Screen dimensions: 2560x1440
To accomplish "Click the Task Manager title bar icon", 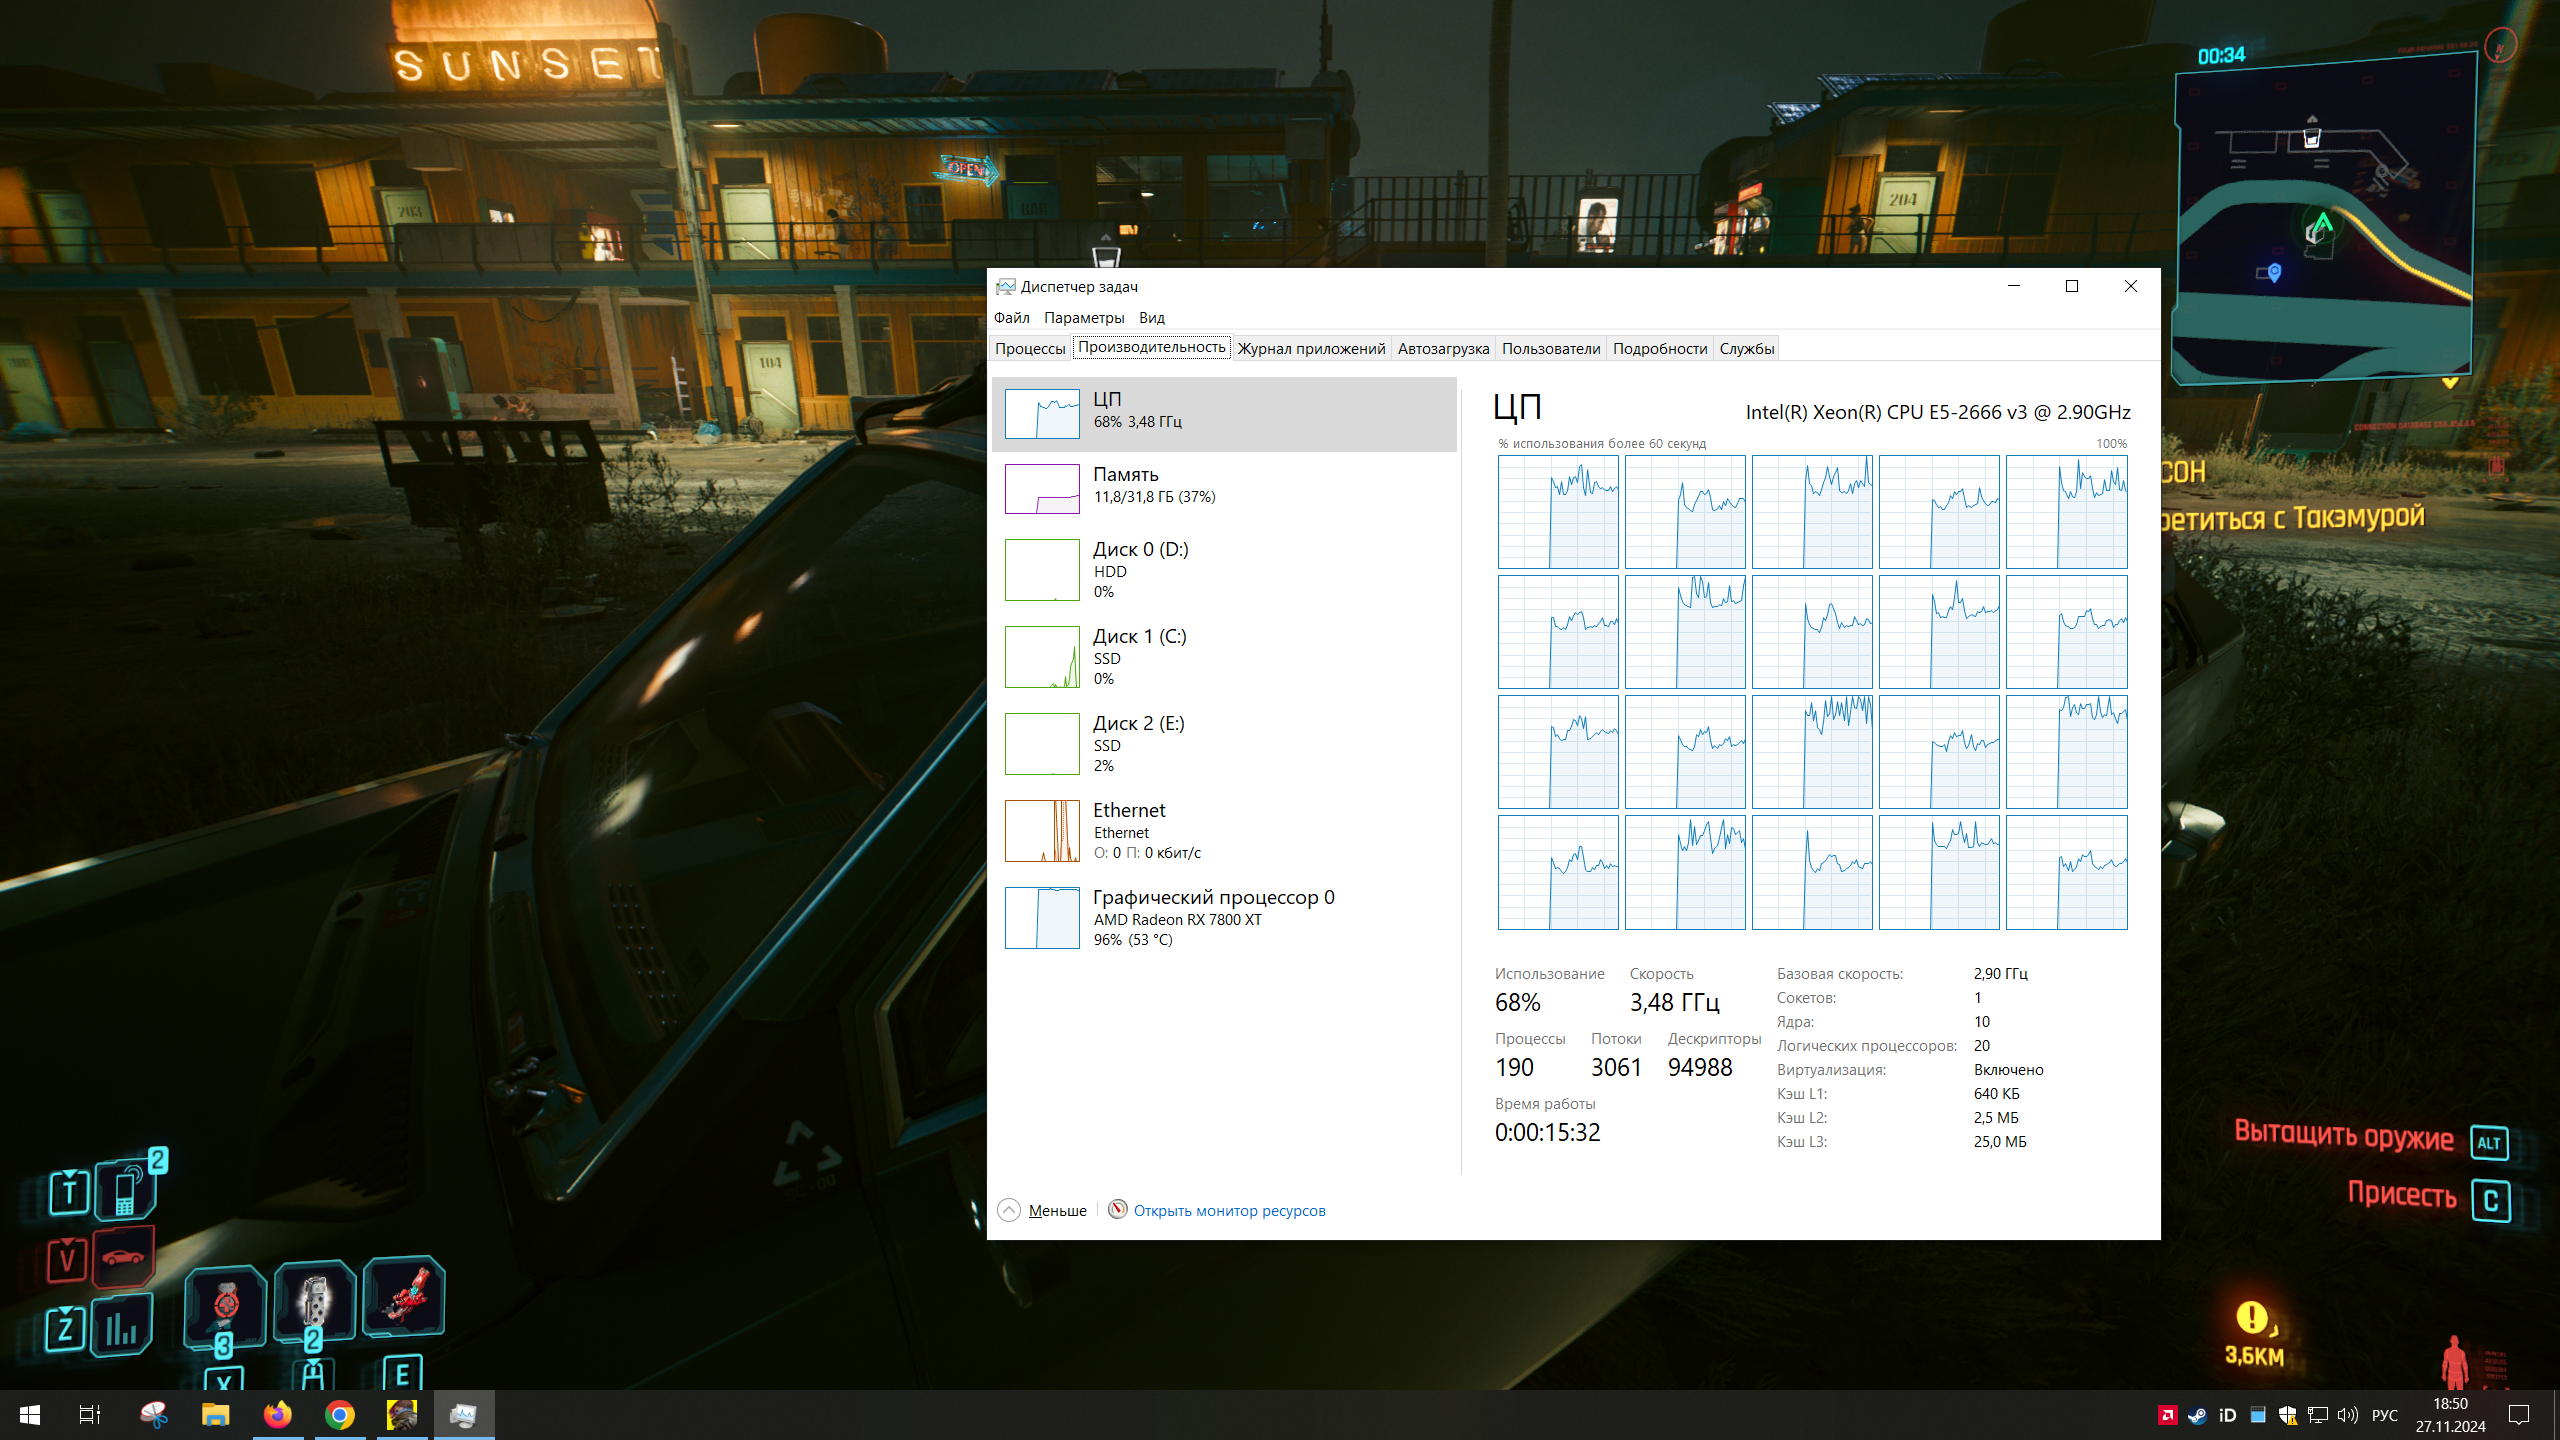I will pyautogui.click(x=1005, y=286).
